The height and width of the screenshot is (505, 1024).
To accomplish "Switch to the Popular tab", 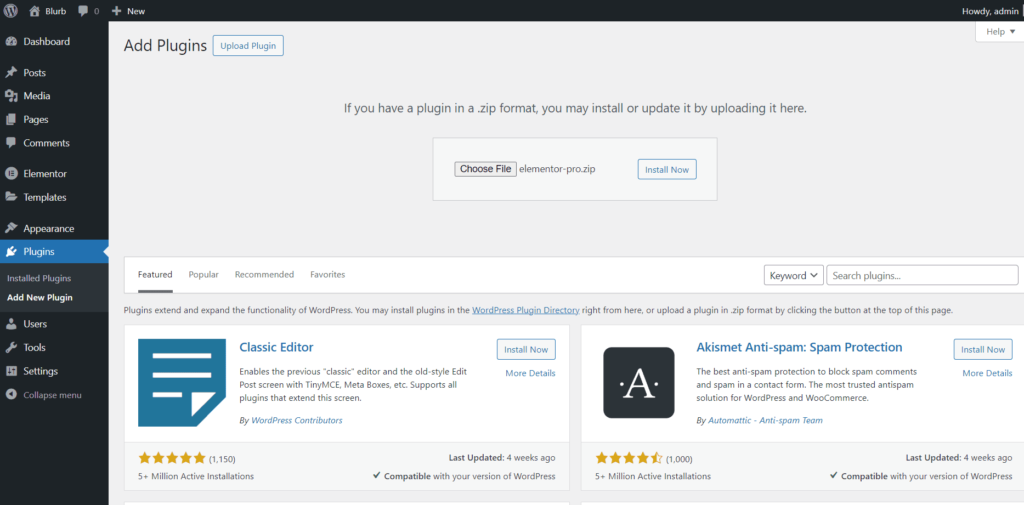I will pyautogui.click(x=204, y=274).
